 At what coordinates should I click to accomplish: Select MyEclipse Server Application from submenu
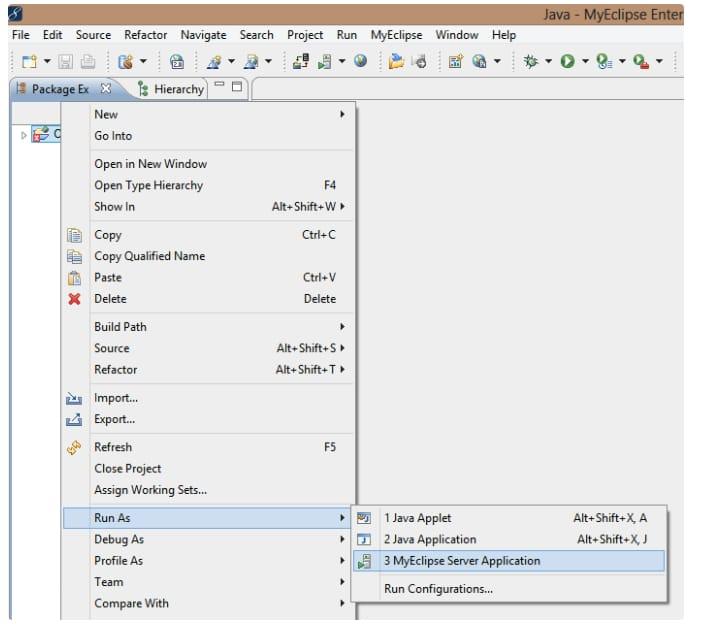461,561
